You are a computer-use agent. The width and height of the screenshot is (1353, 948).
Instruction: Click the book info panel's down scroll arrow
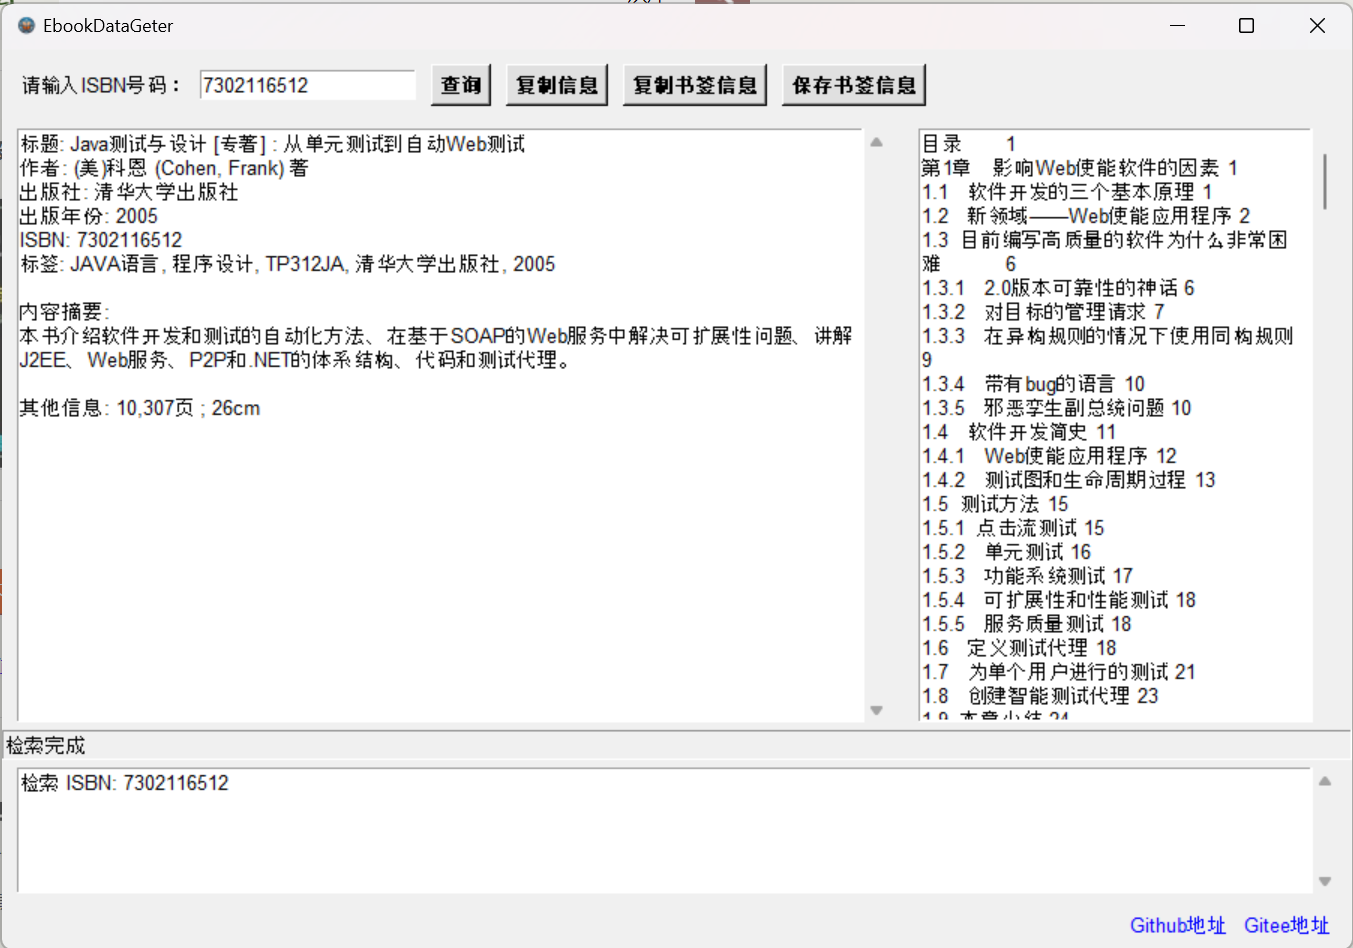[877, 710]
